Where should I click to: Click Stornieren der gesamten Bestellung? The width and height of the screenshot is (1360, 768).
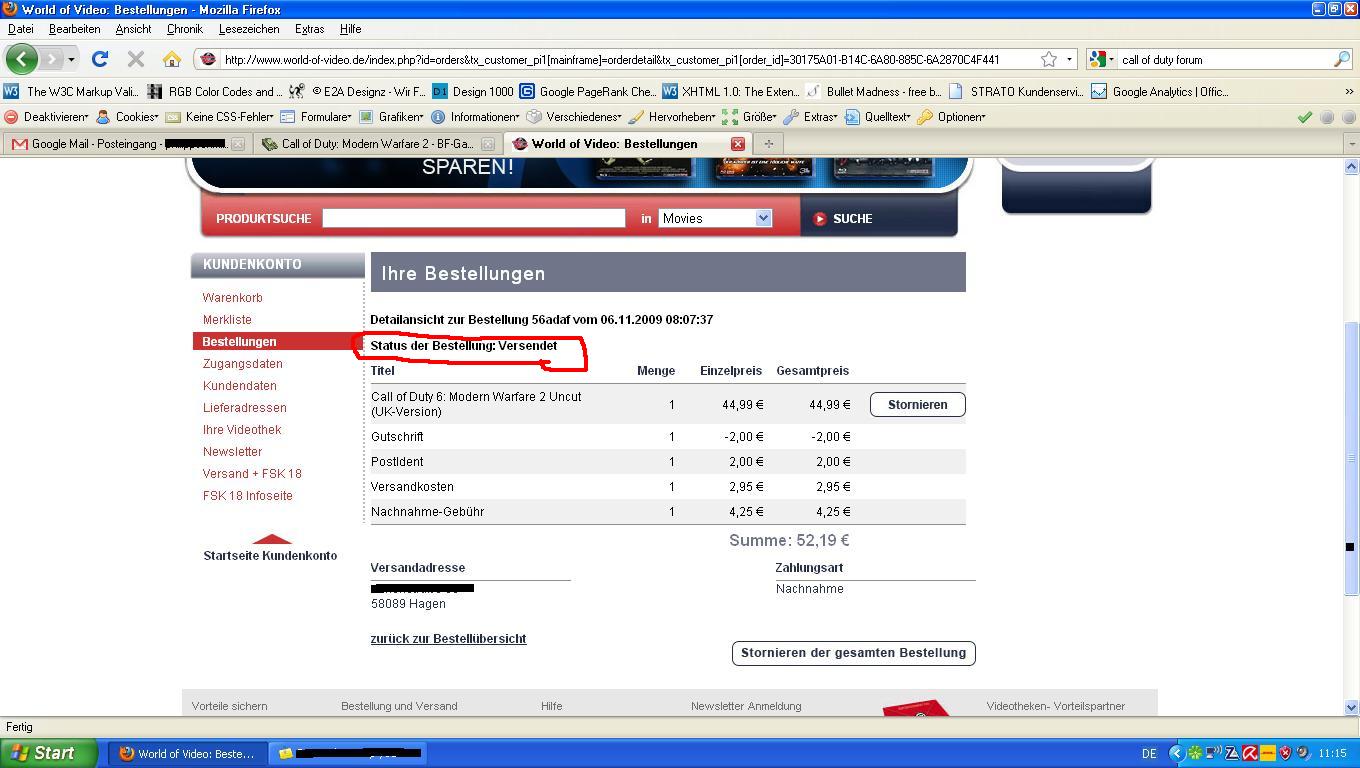(853, 653)
